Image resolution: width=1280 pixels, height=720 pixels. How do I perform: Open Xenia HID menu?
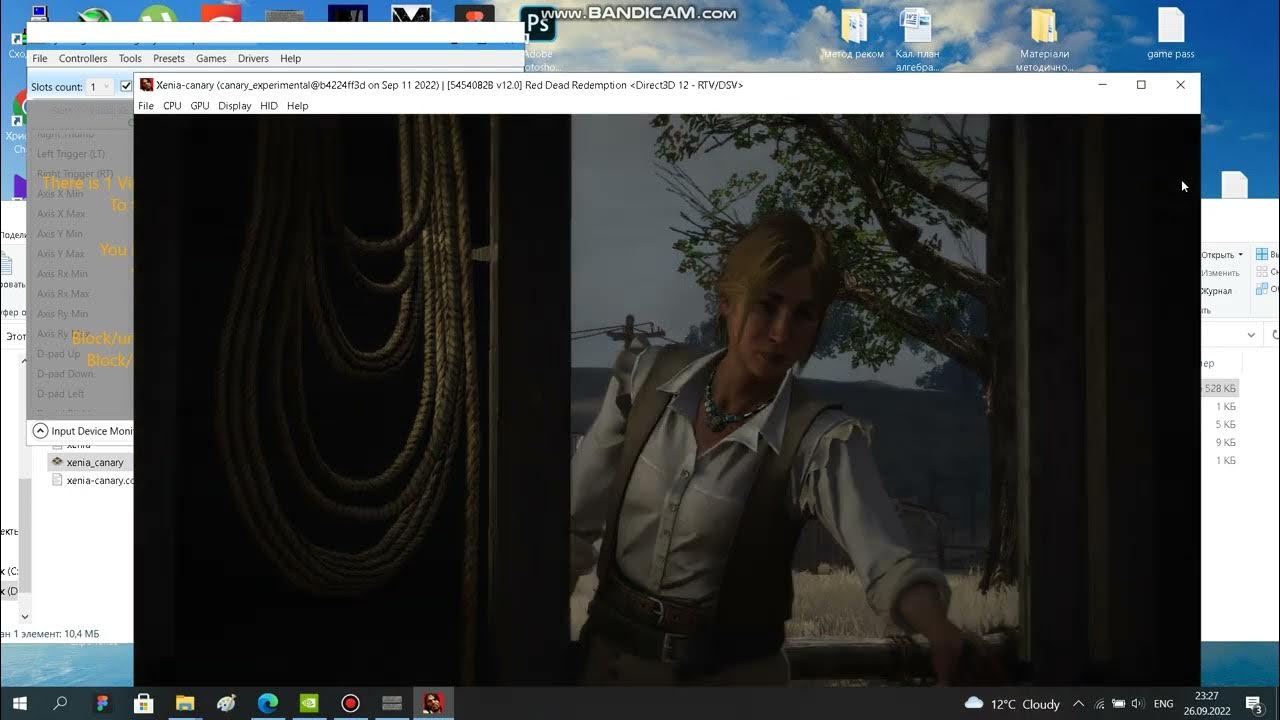click(269, 106)
